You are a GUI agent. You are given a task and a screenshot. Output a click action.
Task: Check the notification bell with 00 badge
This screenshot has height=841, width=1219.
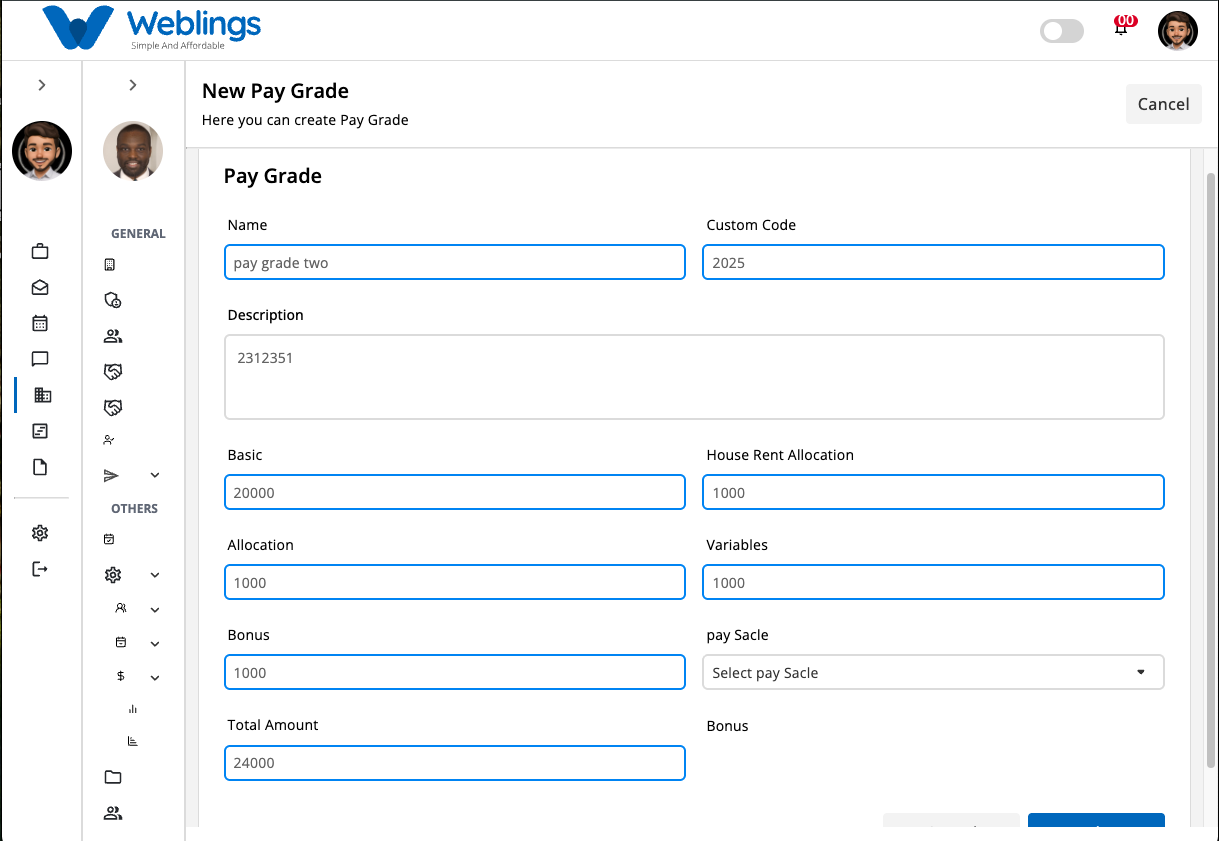(1123, 26)
